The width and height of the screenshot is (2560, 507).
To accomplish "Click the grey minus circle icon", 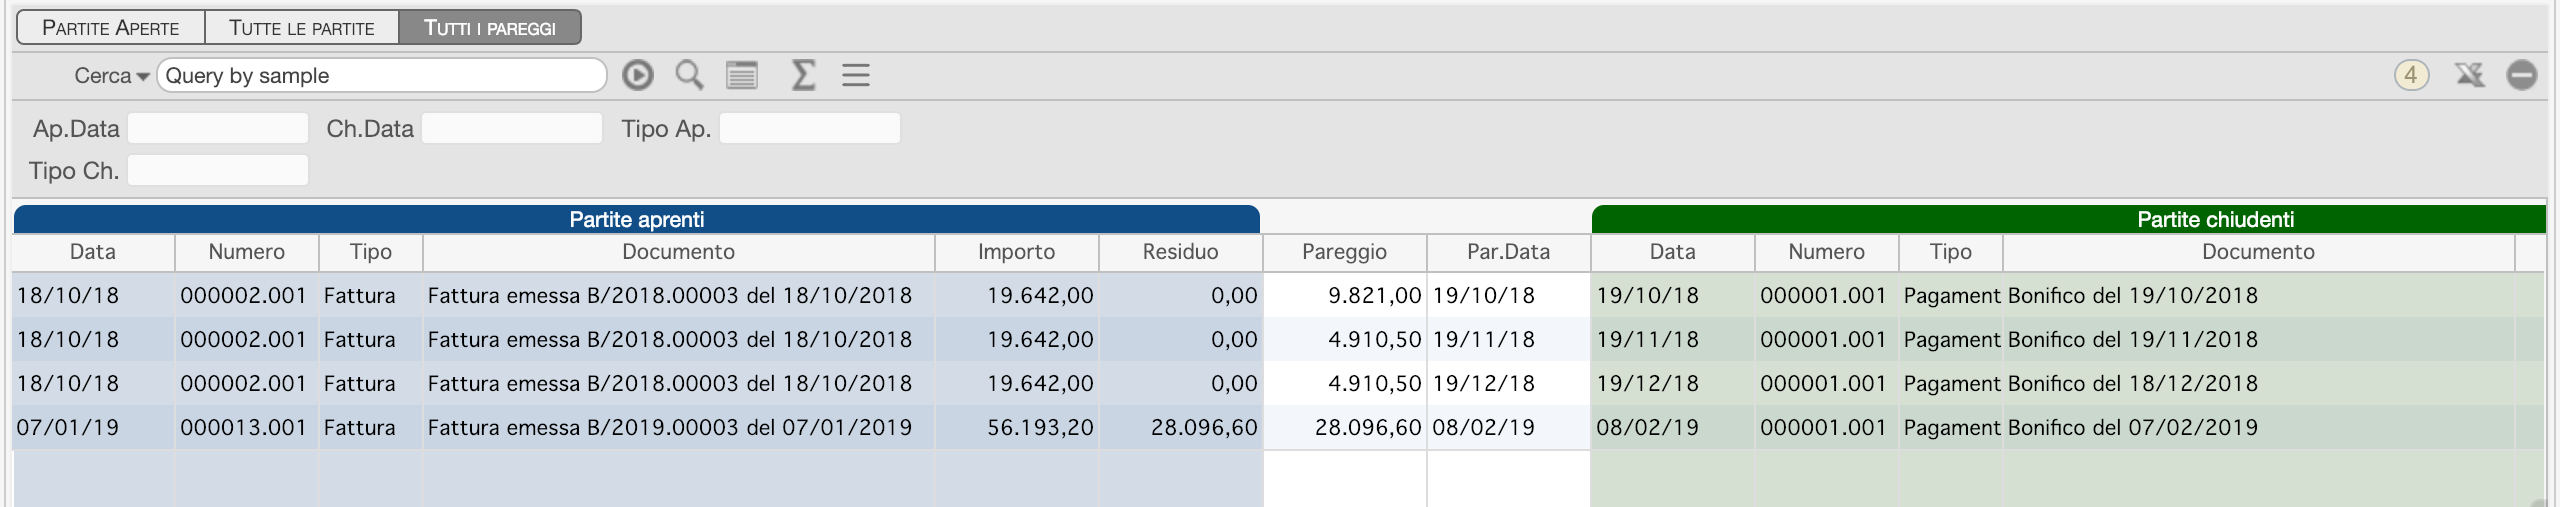I will 2521,75.
